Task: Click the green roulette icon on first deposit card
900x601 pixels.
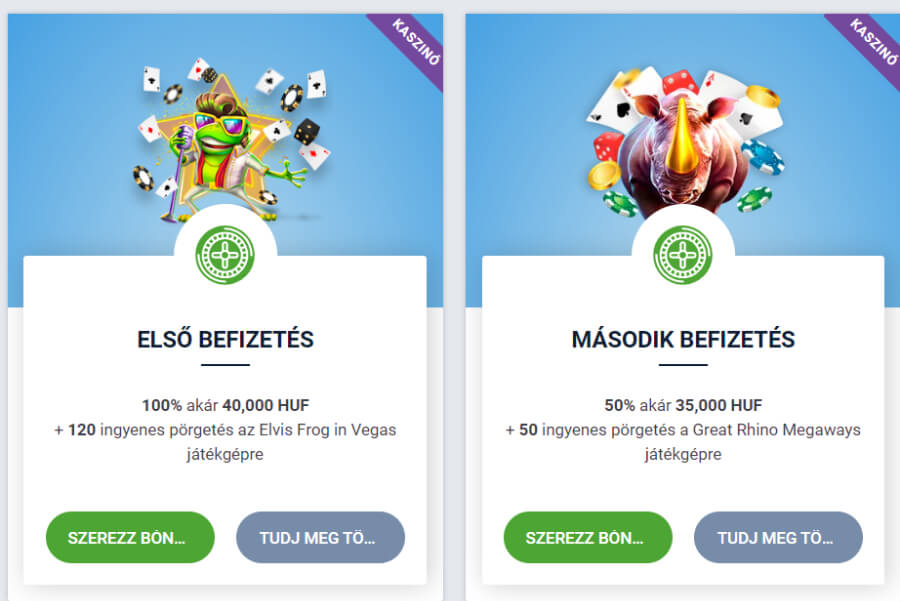Action: pyautogui.click(x=225, y=255)
